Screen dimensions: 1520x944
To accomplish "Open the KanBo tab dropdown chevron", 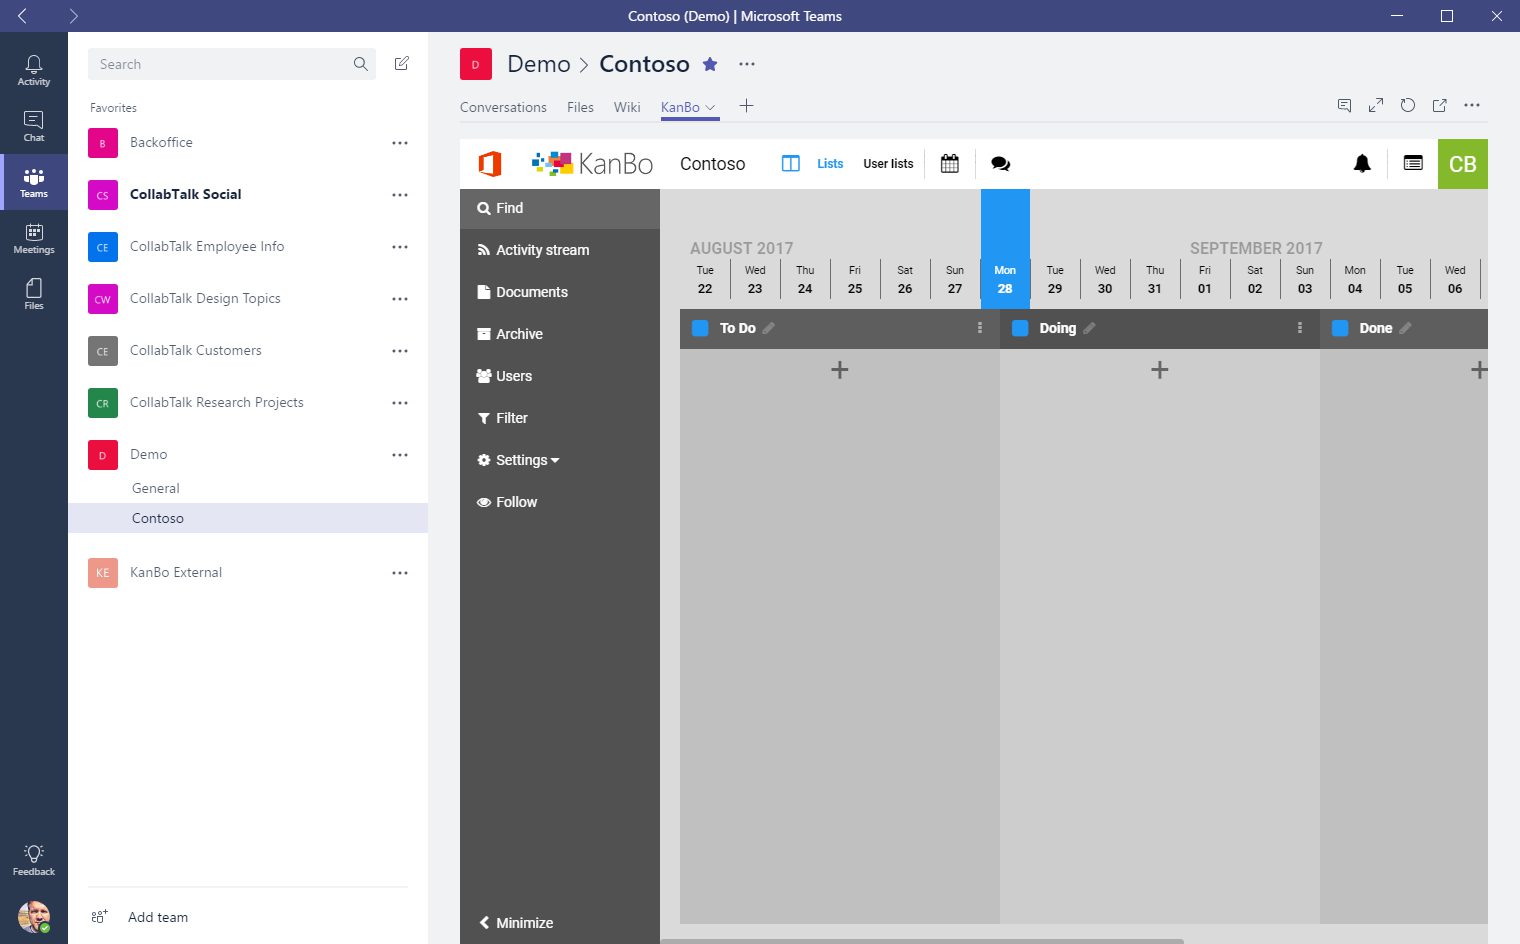I will pos(710,107).
